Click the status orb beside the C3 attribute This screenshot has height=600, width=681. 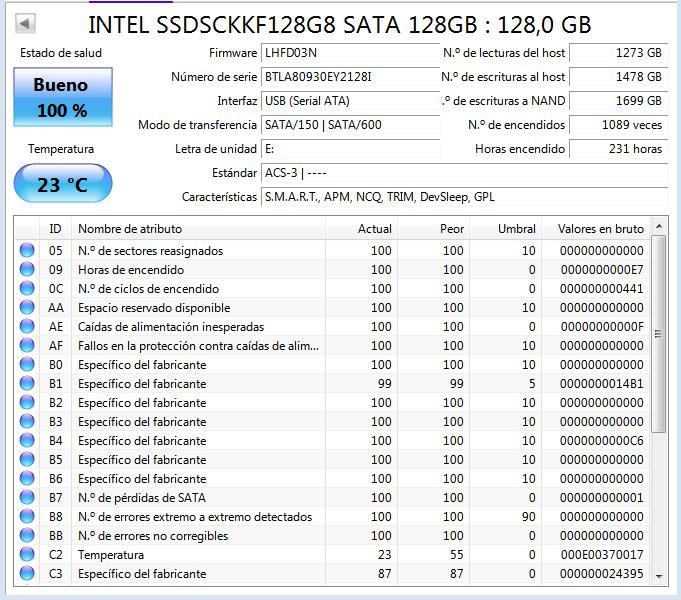pyautogui.click(x=27, y=573)
